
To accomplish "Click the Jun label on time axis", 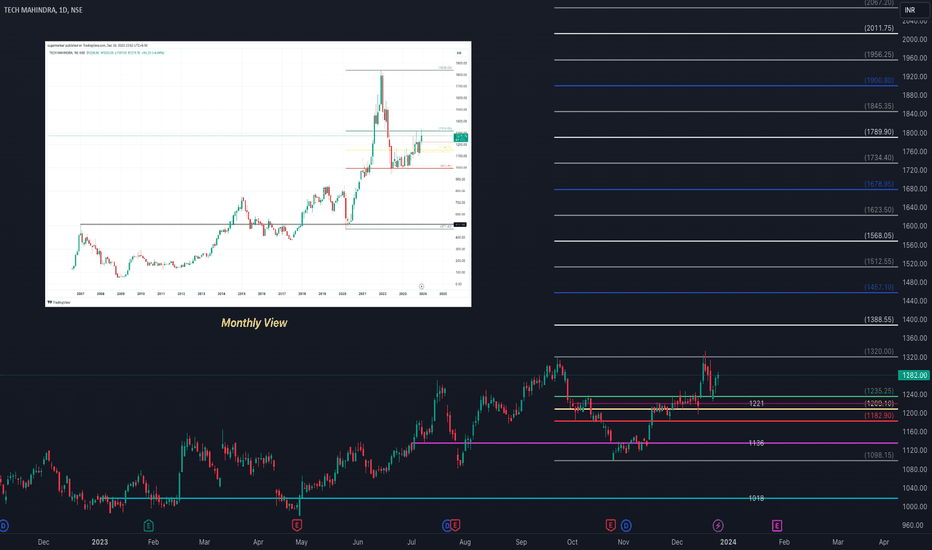I will (x=358, y=542).
